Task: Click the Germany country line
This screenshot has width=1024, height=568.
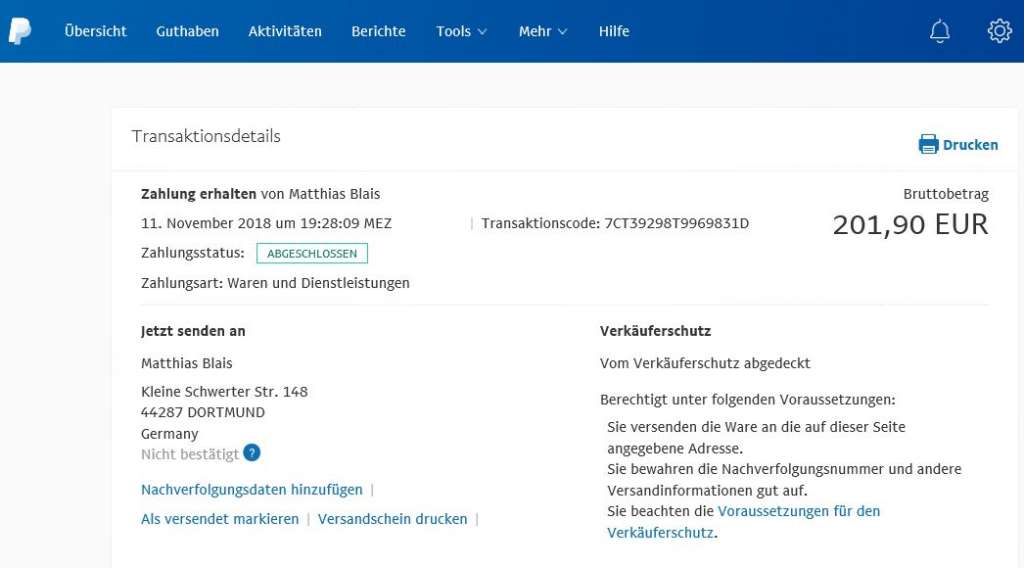Action: pyautogui.click(x=170, y=434)
